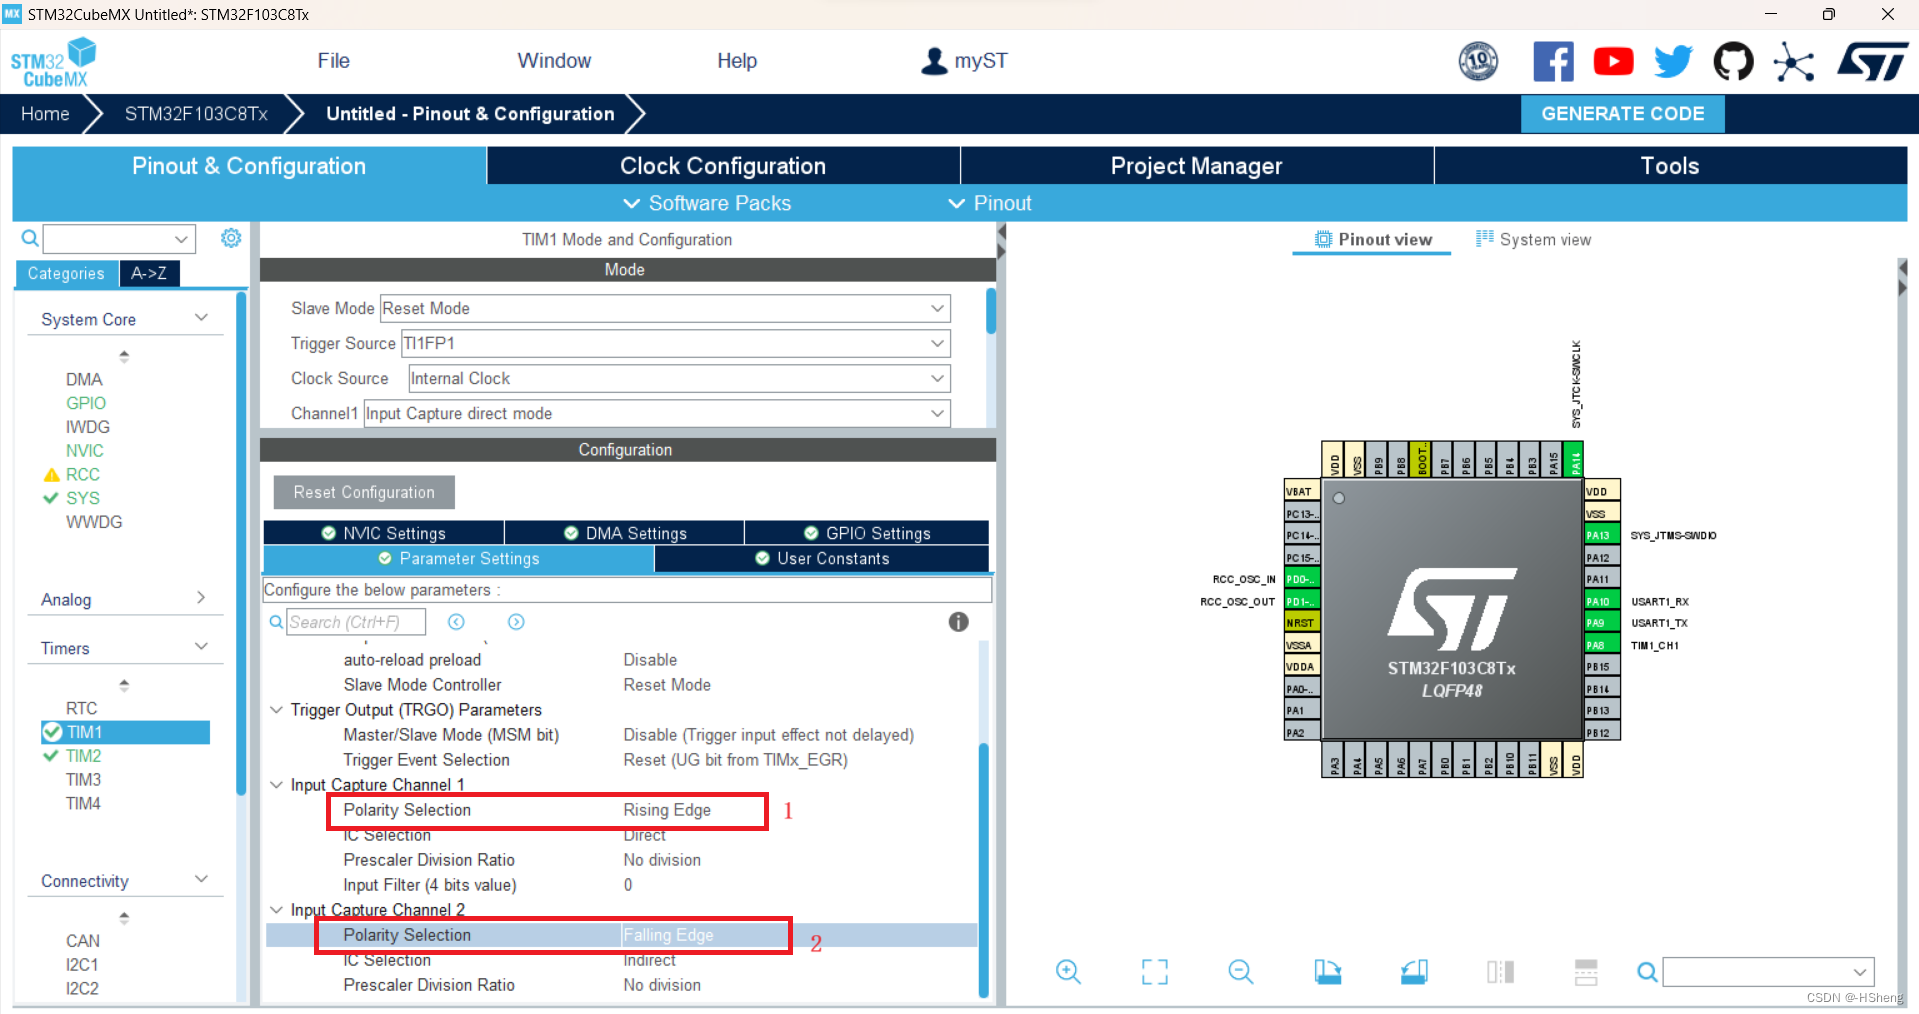The height and width of the screenshot is (1014, 1919).
Task: Open the File menu
Action: point(333,61)
